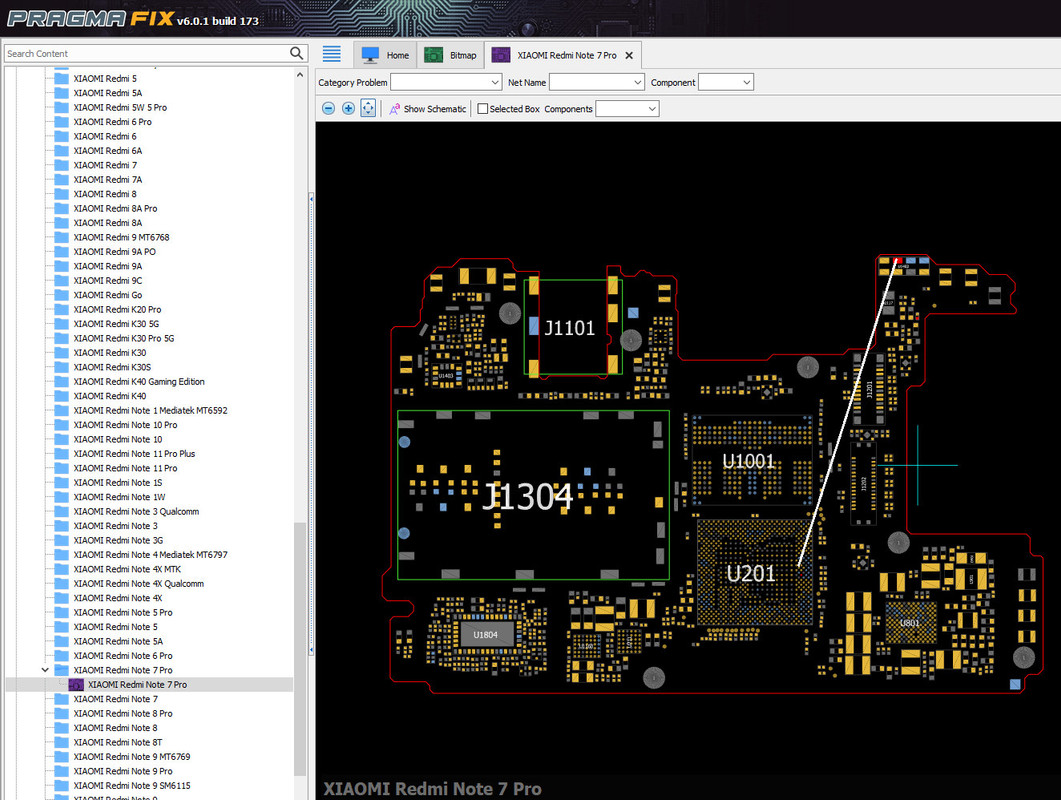
Task: Click the XIAOMI Redmi Note 10 folder icon
Action: point(62,439)
